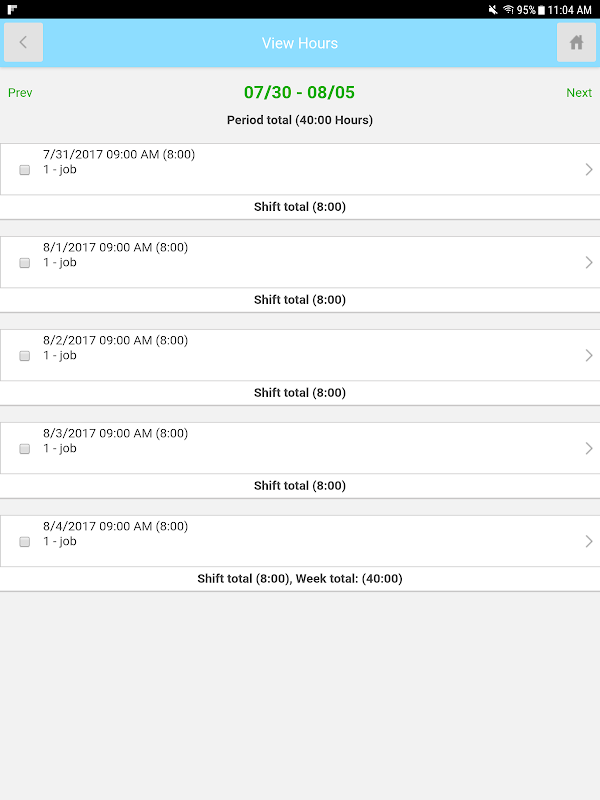Open 7/31/2017 shift details chevron
Screen dimensions: 600x800
coord(589,170)
